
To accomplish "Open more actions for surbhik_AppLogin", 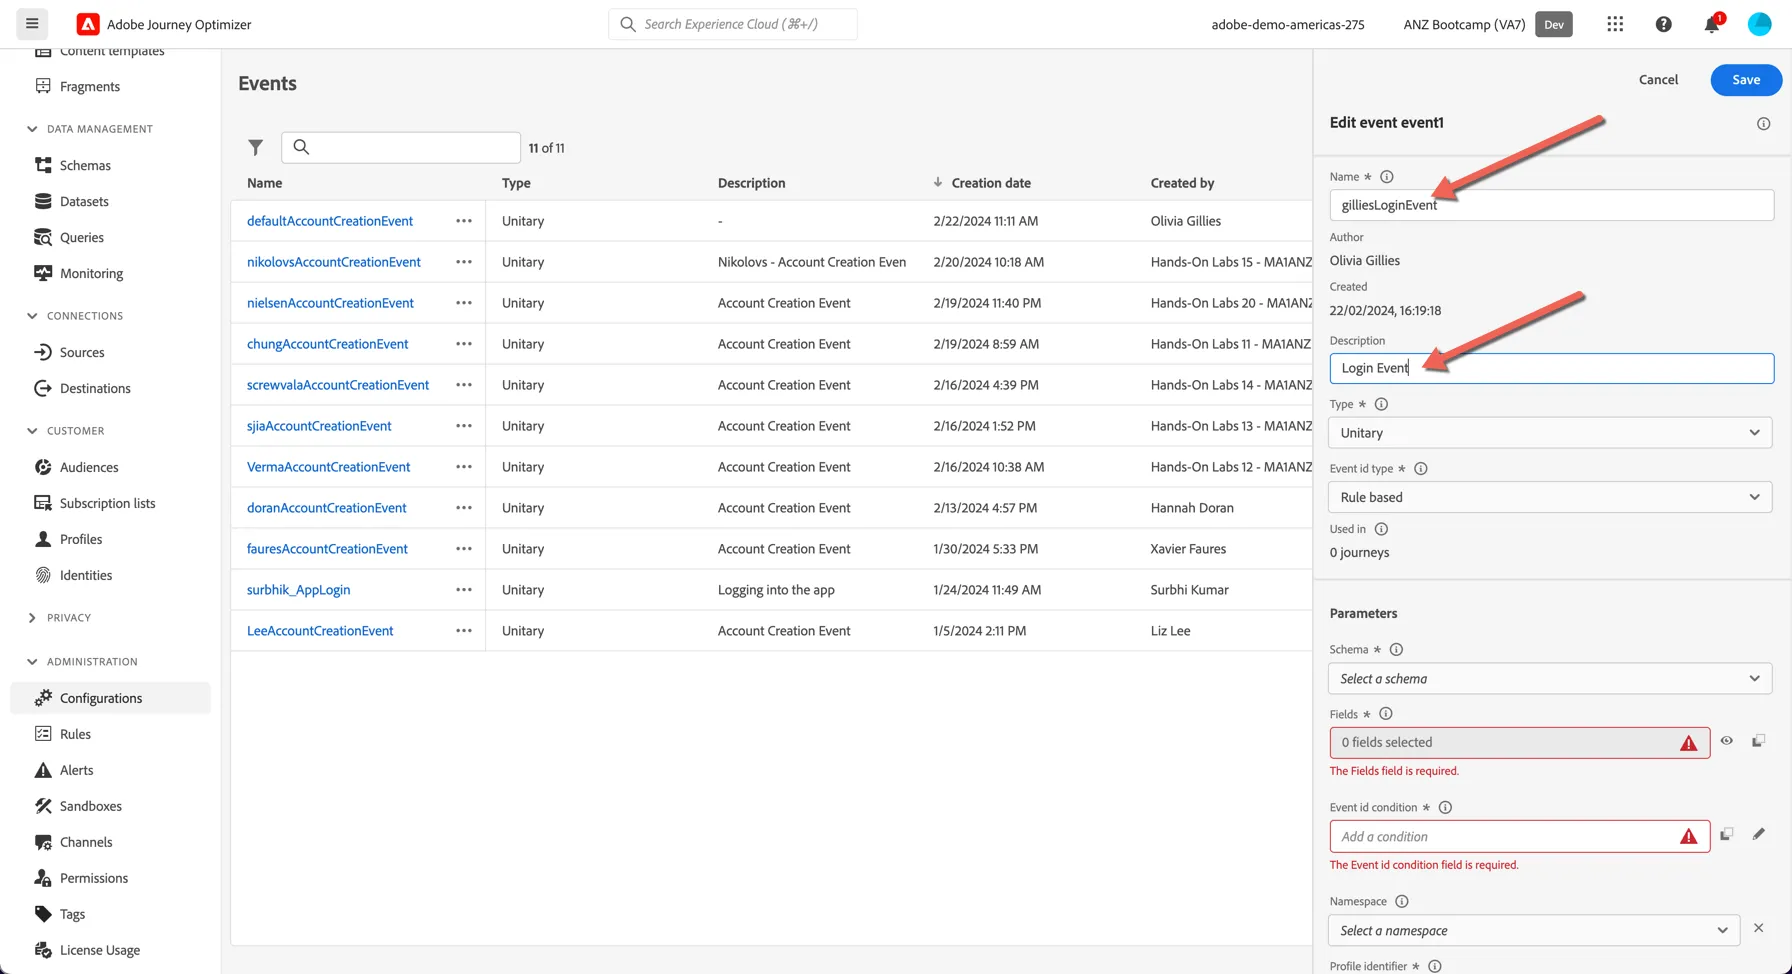I will 464,590.
